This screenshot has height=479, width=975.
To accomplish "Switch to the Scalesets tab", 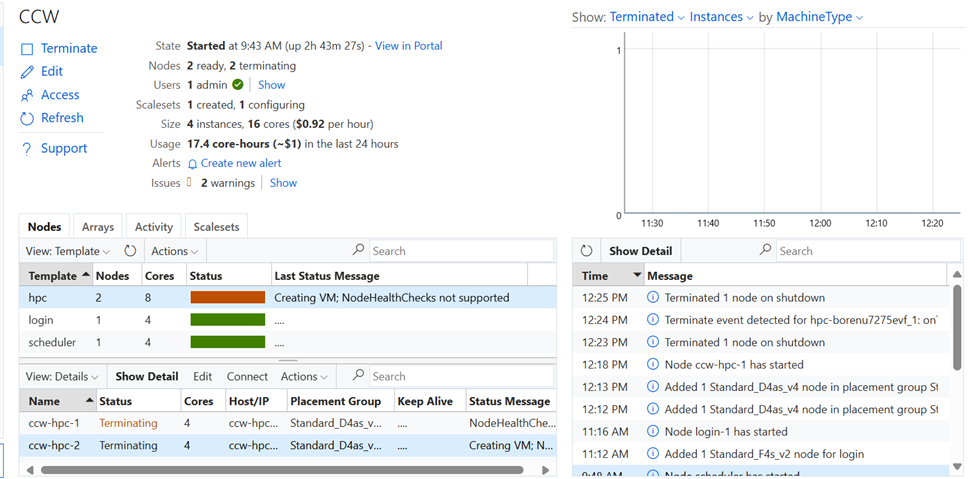I will tap(216, 227).
